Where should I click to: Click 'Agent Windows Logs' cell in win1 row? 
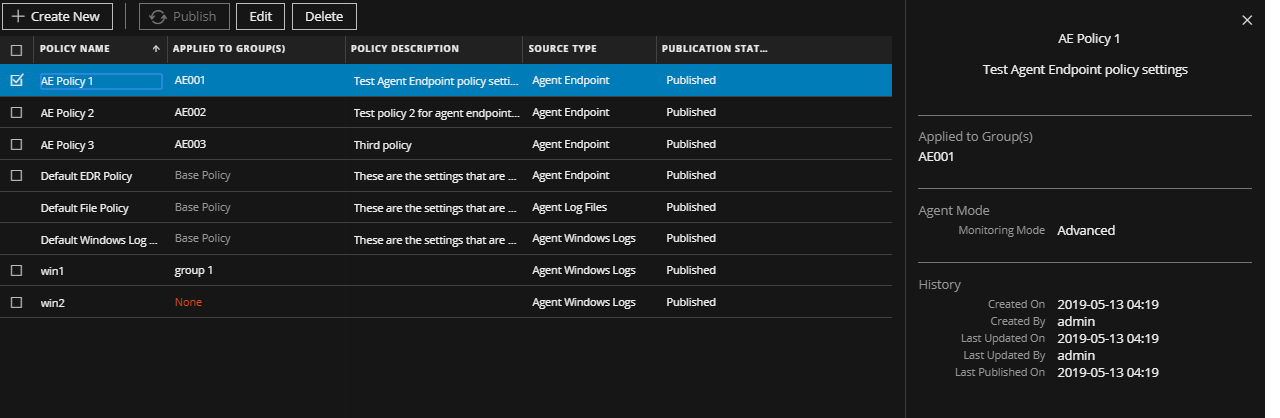584,270
